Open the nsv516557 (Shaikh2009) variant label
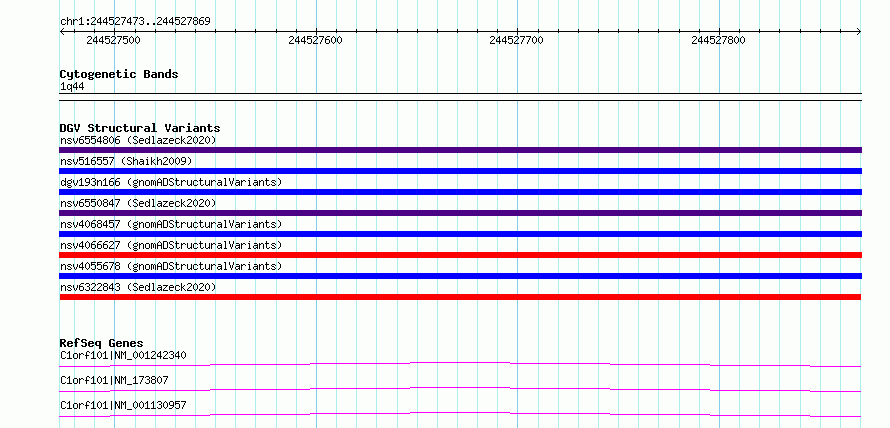 pyautogui.click(x=126, y=161)
